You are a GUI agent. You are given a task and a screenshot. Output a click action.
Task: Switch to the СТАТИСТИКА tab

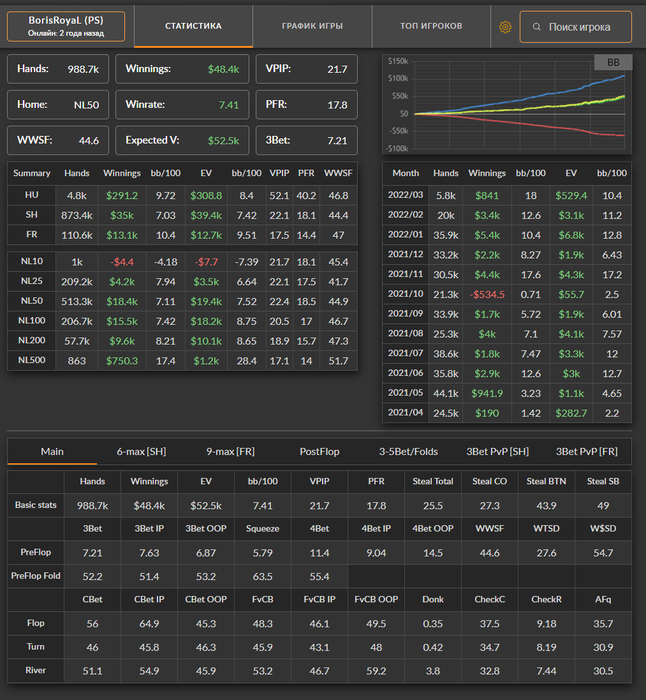point(193,26)
